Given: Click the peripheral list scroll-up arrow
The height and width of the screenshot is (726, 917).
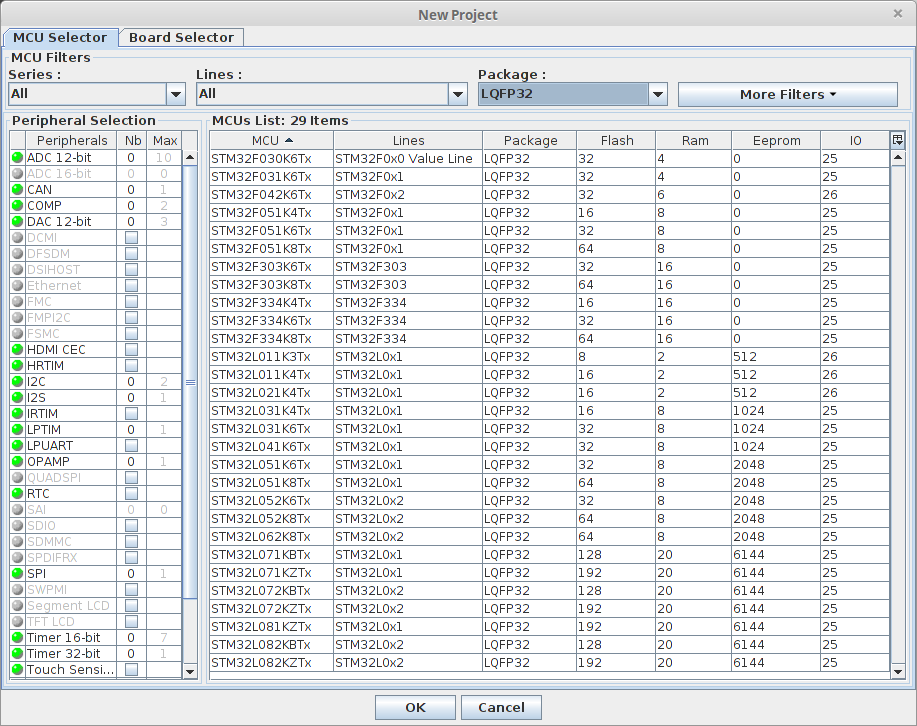Looking at the screenshot, I should (190, 157).
